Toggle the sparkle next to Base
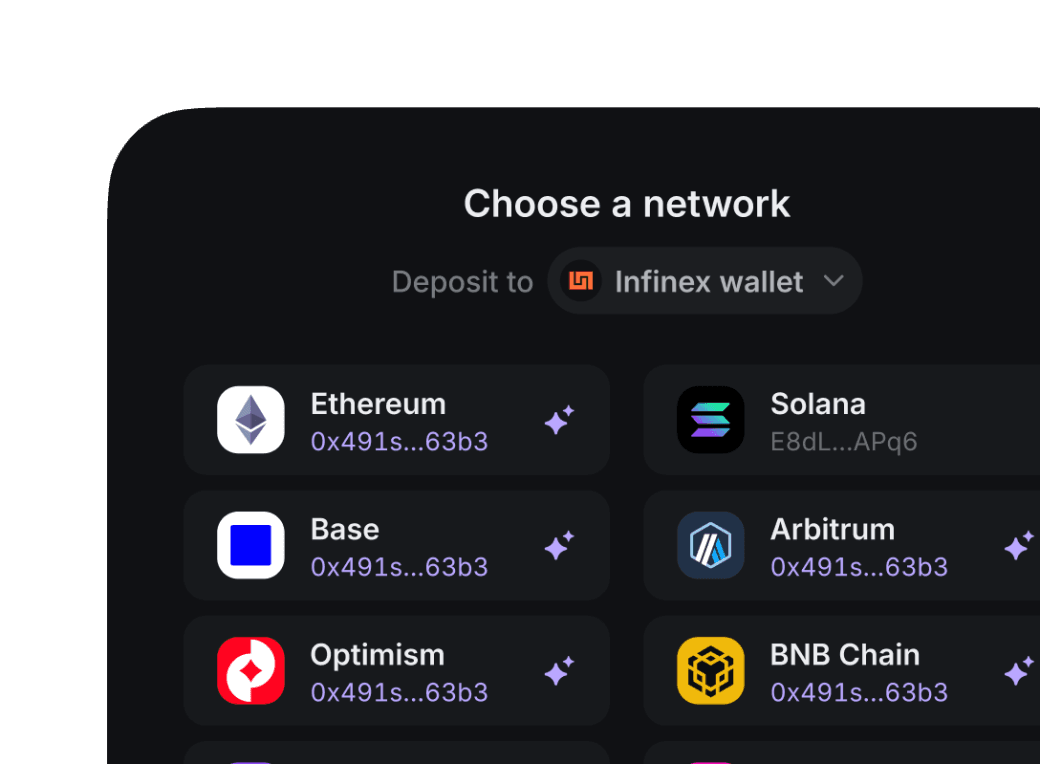1040x764 pixels. click(x=559, y=546)
